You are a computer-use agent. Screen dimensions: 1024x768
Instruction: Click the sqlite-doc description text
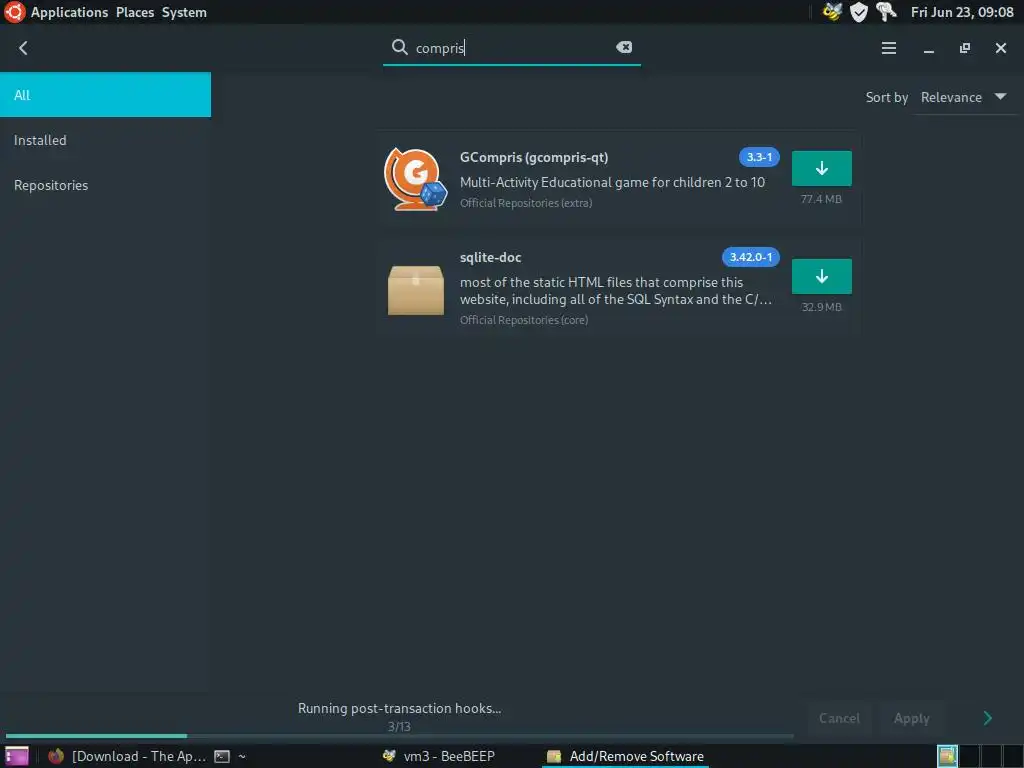tap(616, 291)
